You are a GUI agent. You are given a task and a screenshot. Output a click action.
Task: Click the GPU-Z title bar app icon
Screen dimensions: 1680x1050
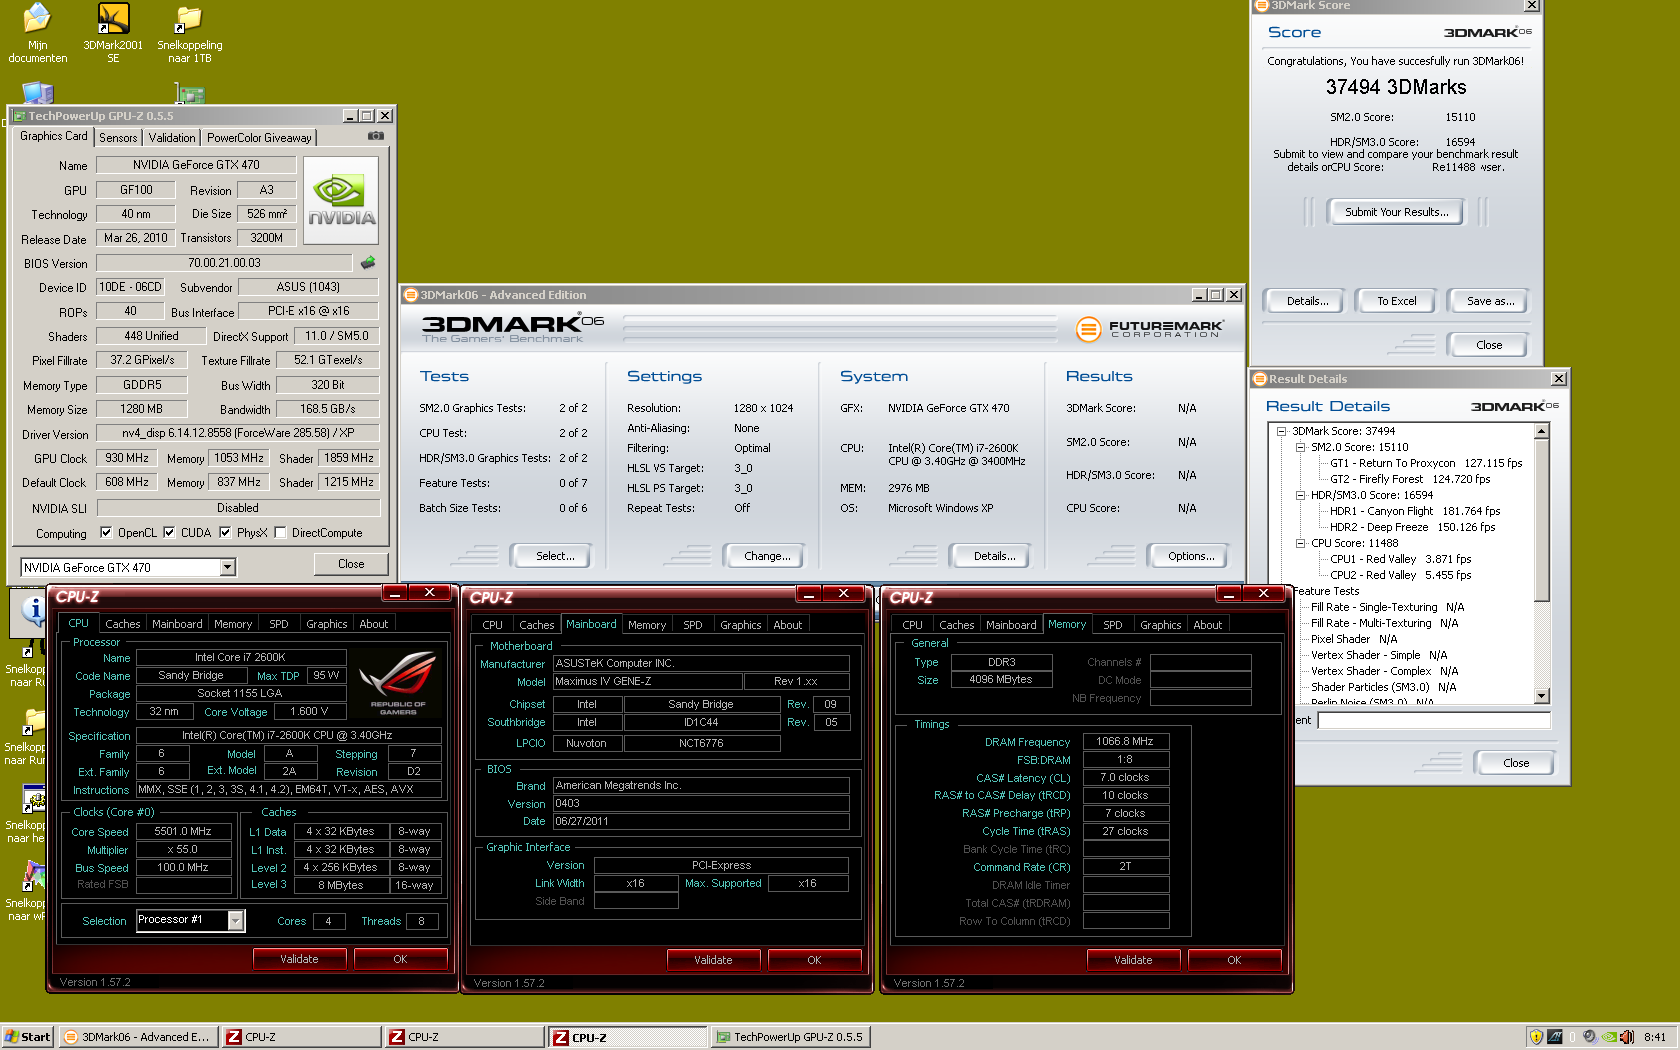19,116
